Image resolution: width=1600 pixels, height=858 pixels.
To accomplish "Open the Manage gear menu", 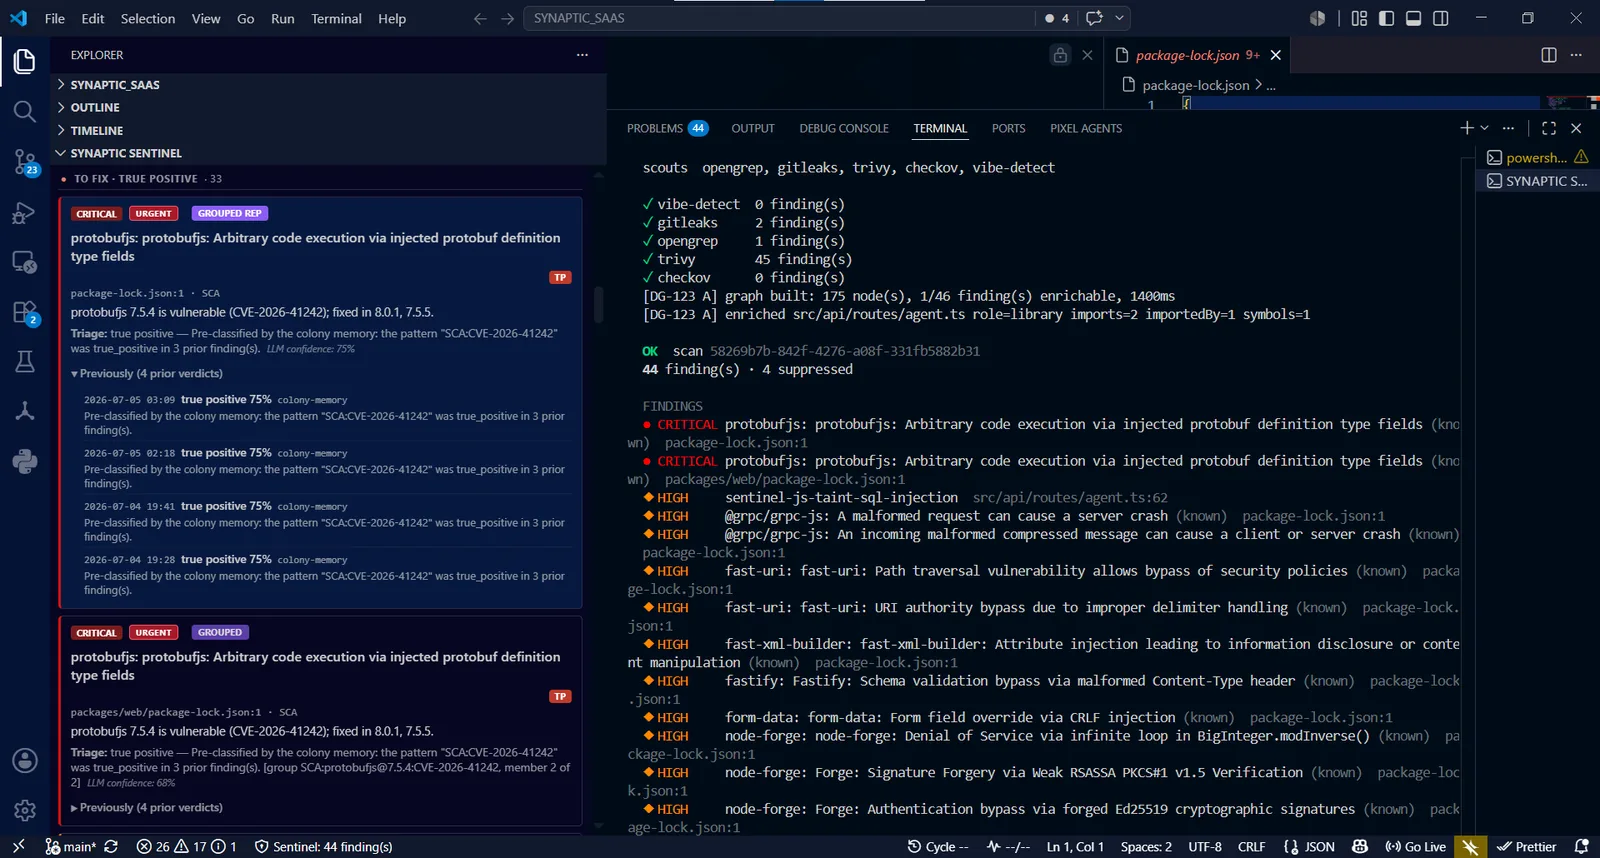I will click(25, 811).
